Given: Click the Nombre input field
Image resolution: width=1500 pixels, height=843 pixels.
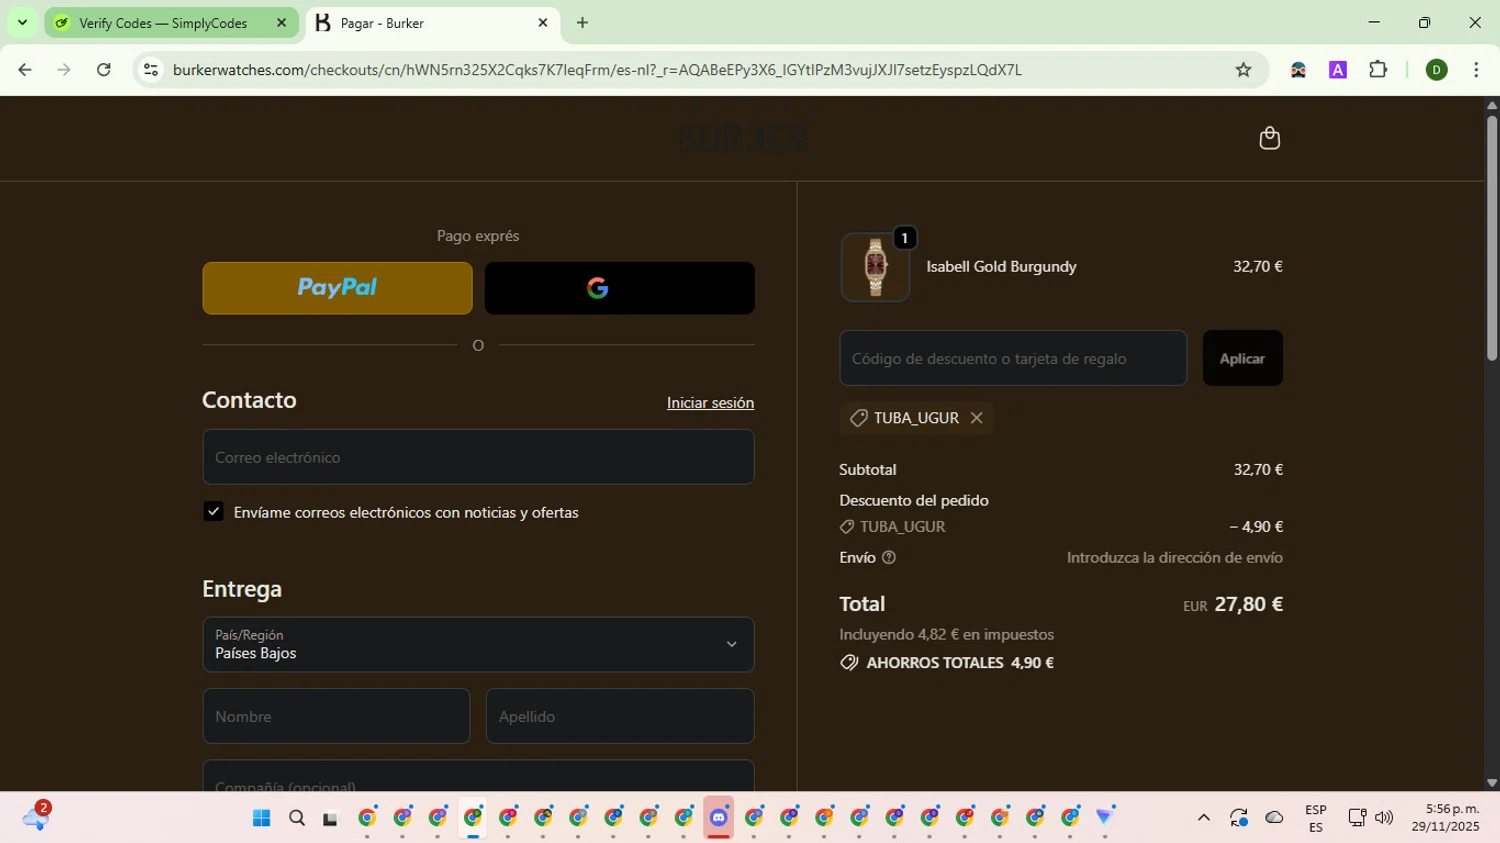Looking at the screenshot, I should click(336, 716).
